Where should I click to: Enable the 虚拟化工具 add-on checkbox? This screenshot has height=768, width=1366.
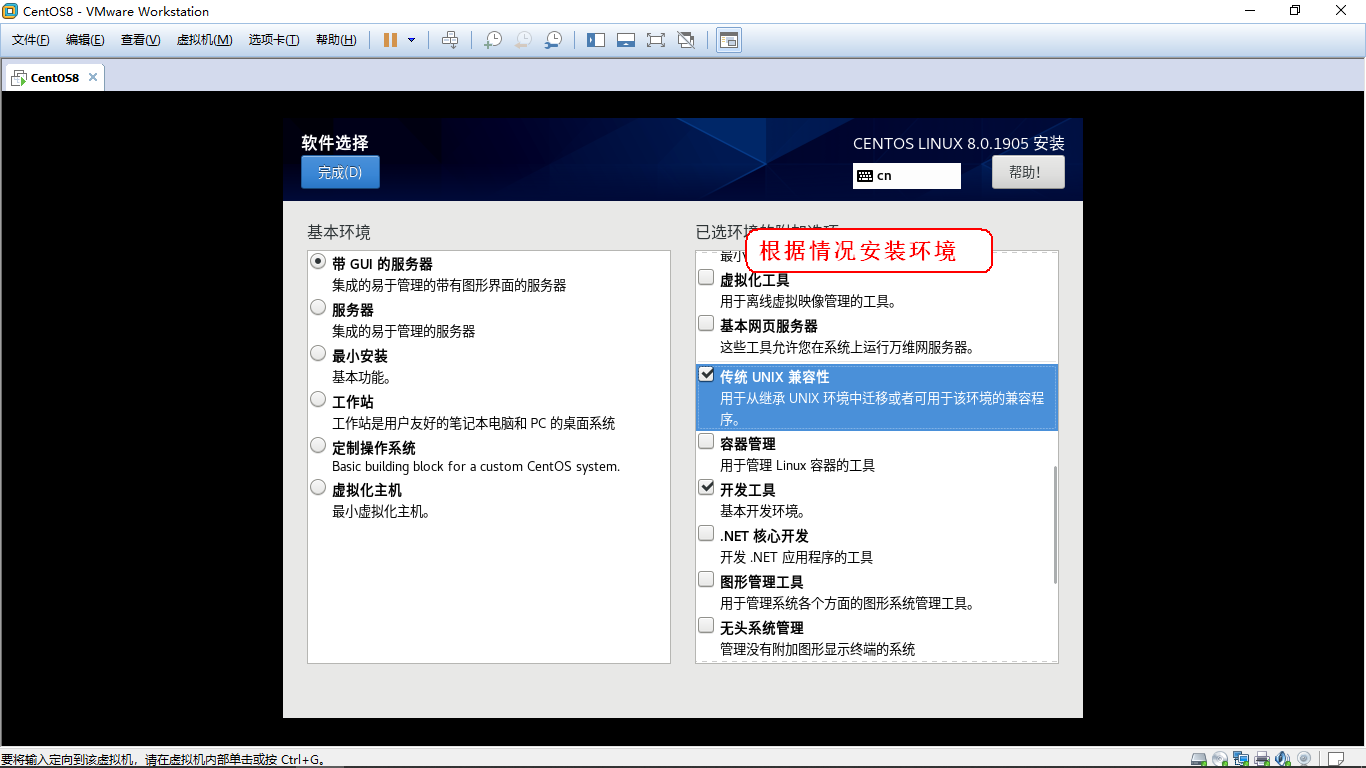pos(706,278)
